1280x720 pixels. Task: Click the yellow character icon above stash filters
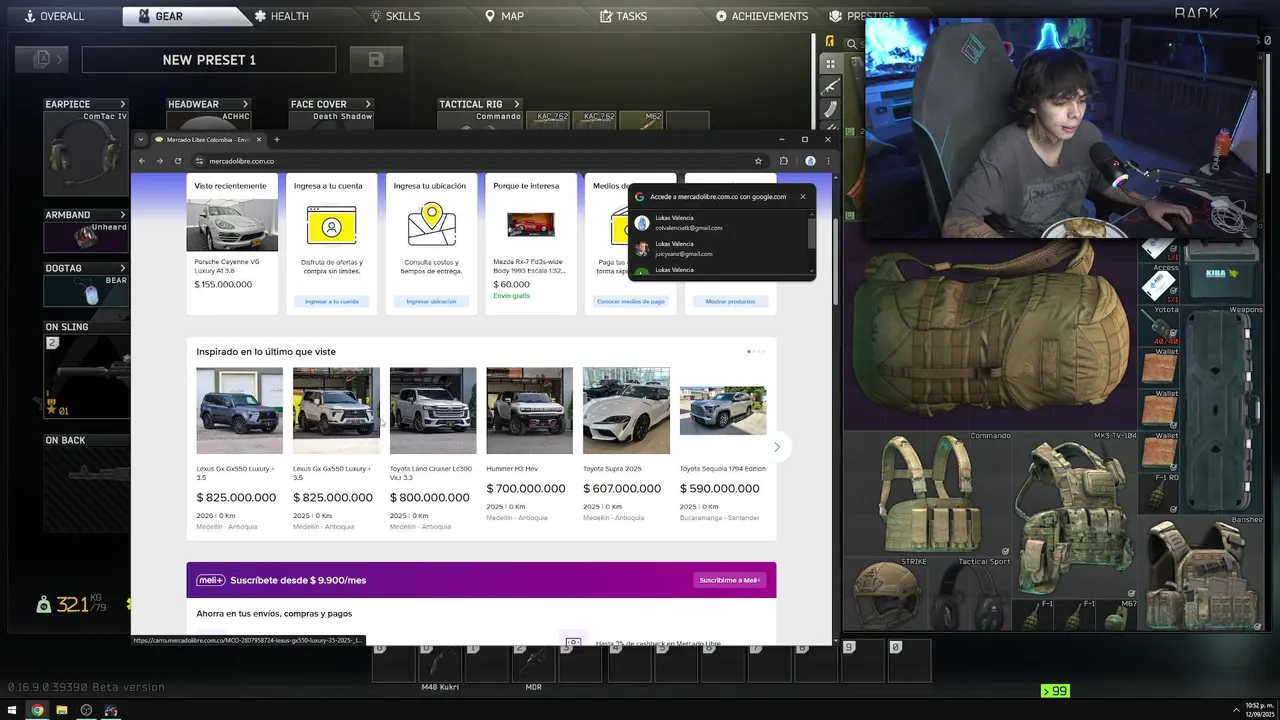(x=830, y=41)
